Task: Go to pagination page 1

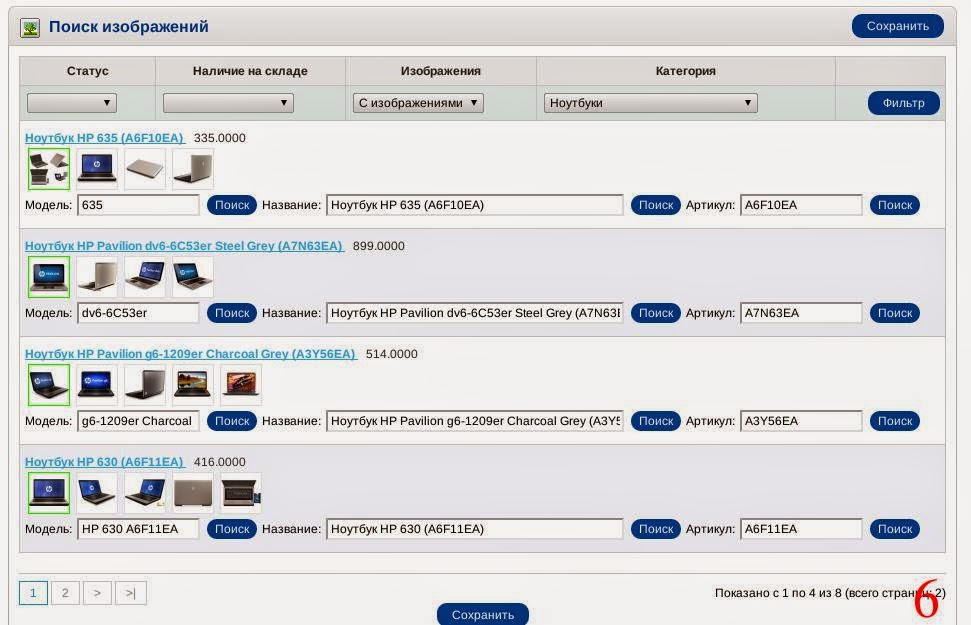Action: pos(33,593)
